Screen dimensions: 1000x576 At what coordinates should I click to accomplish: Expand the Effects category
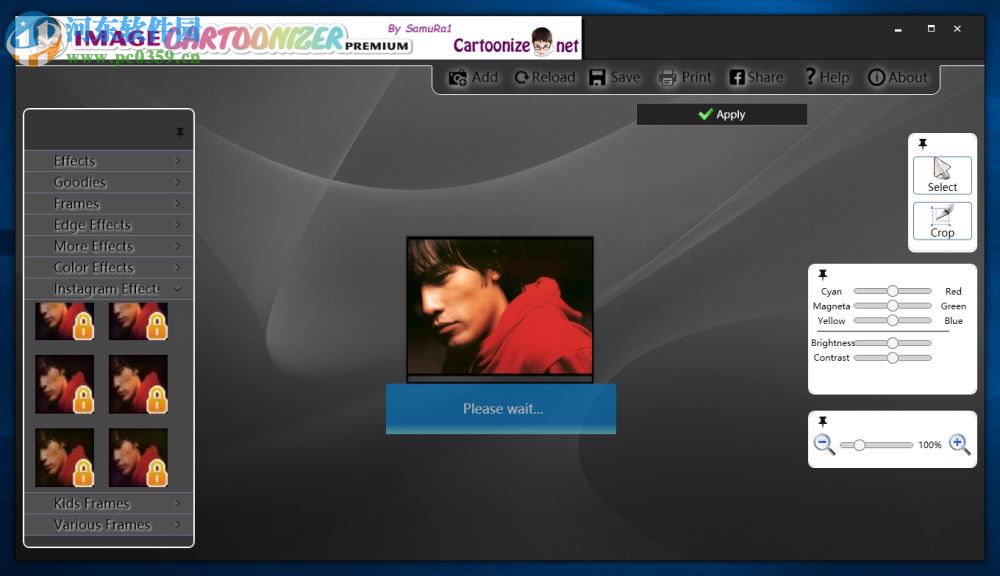pyautogui.click(x=109, y=161)
